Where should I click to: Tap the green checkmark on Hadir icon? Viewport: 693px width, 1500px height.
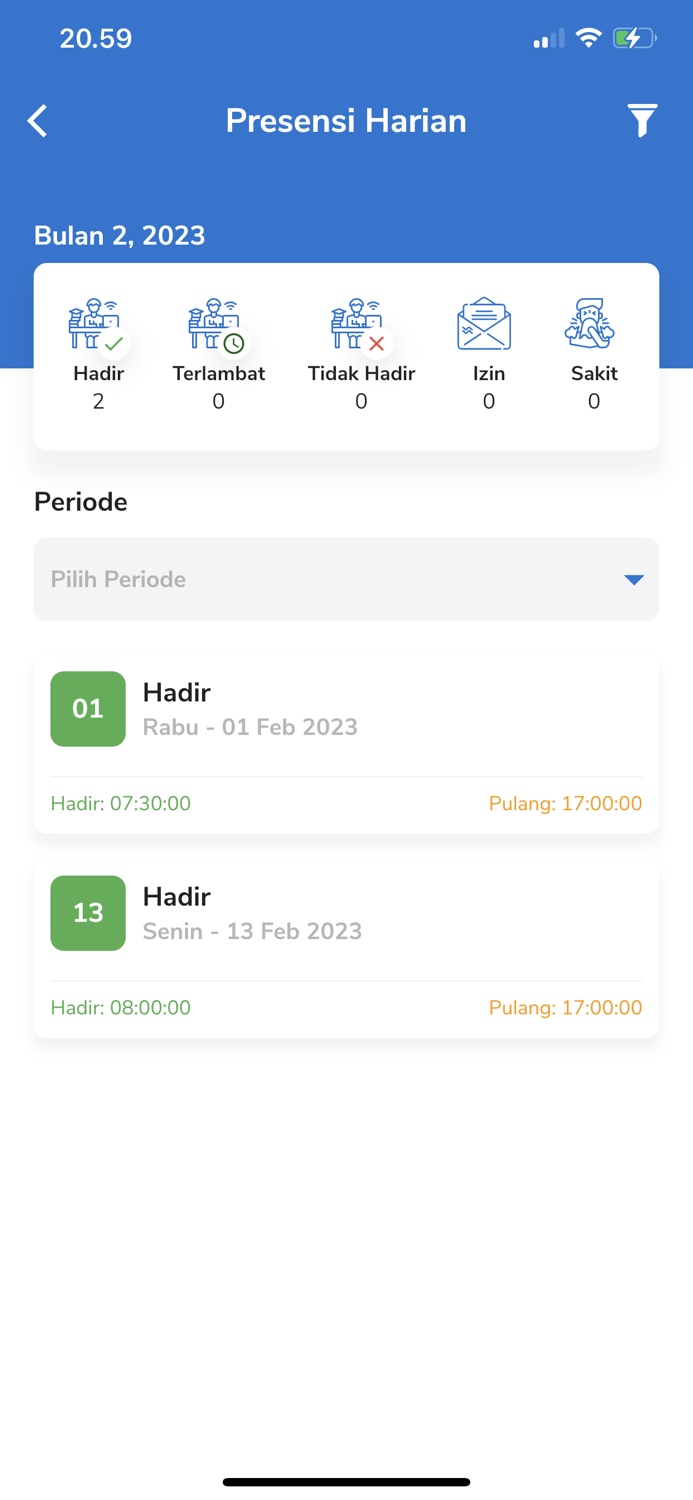click(x=113, y=342)
